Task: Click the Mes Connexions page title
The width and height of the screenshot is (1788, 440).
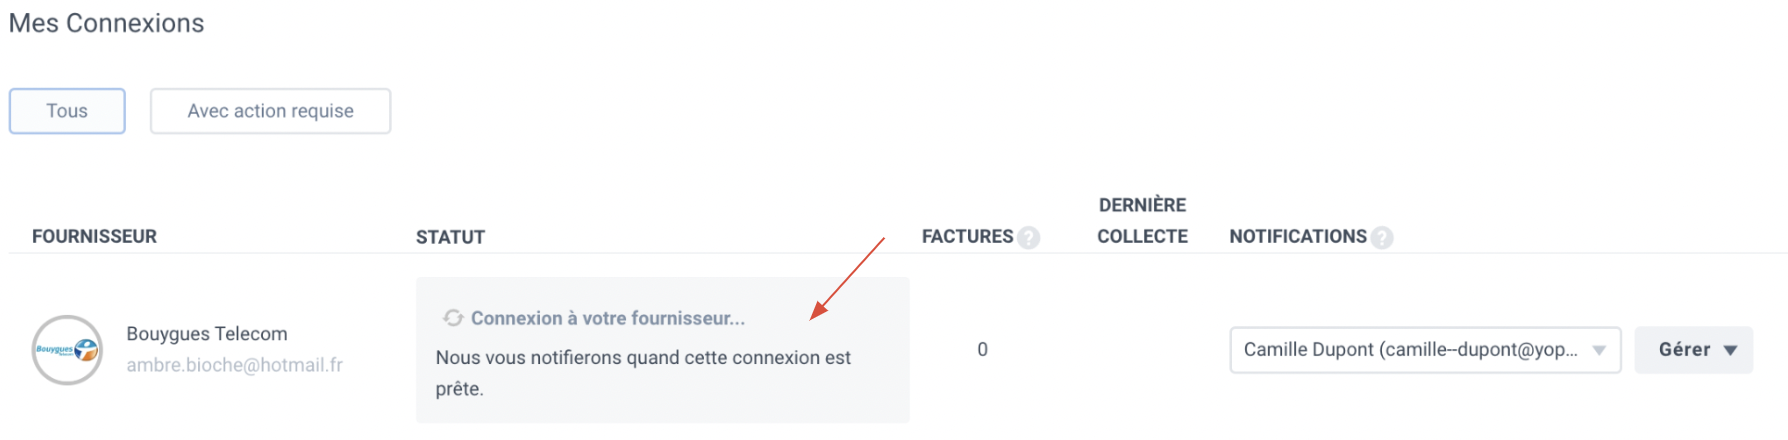Action: pos(106,23)
